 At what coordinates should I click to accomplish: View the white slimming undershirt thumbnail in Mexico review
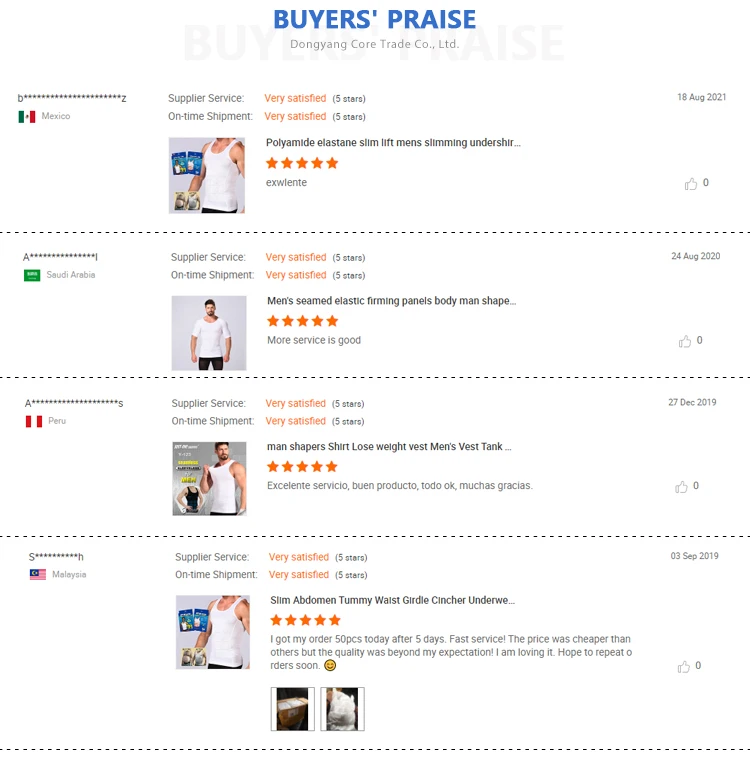coord(207,175)
